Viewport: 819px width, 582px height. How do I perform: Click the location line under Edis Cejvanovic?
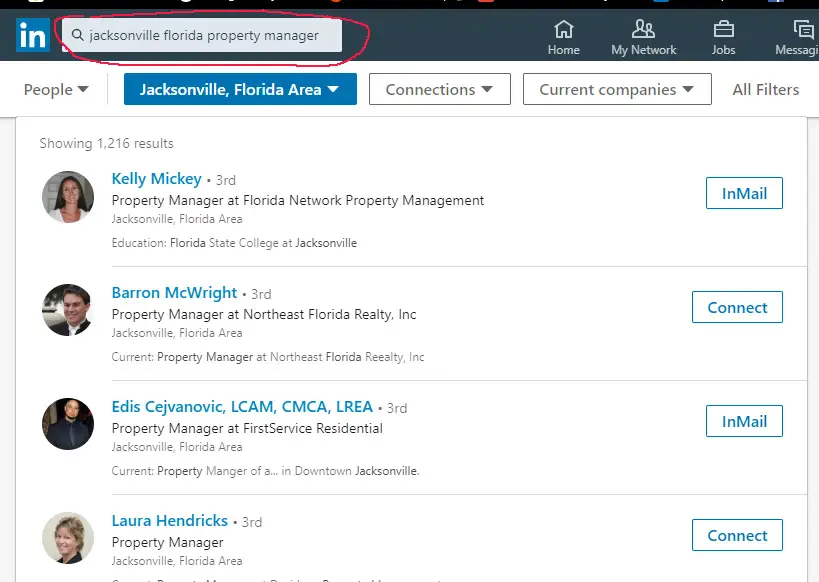177,447
